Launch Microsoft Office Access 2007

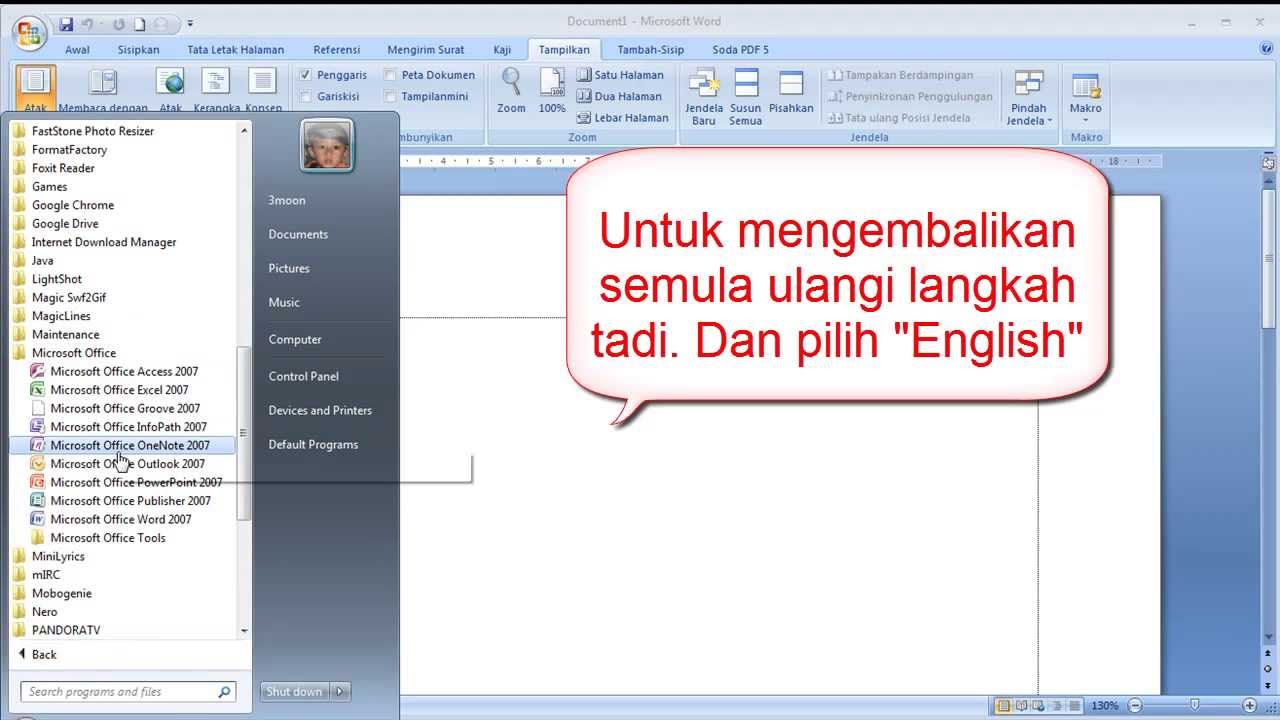pyautogui.click(x=124, y=372)
